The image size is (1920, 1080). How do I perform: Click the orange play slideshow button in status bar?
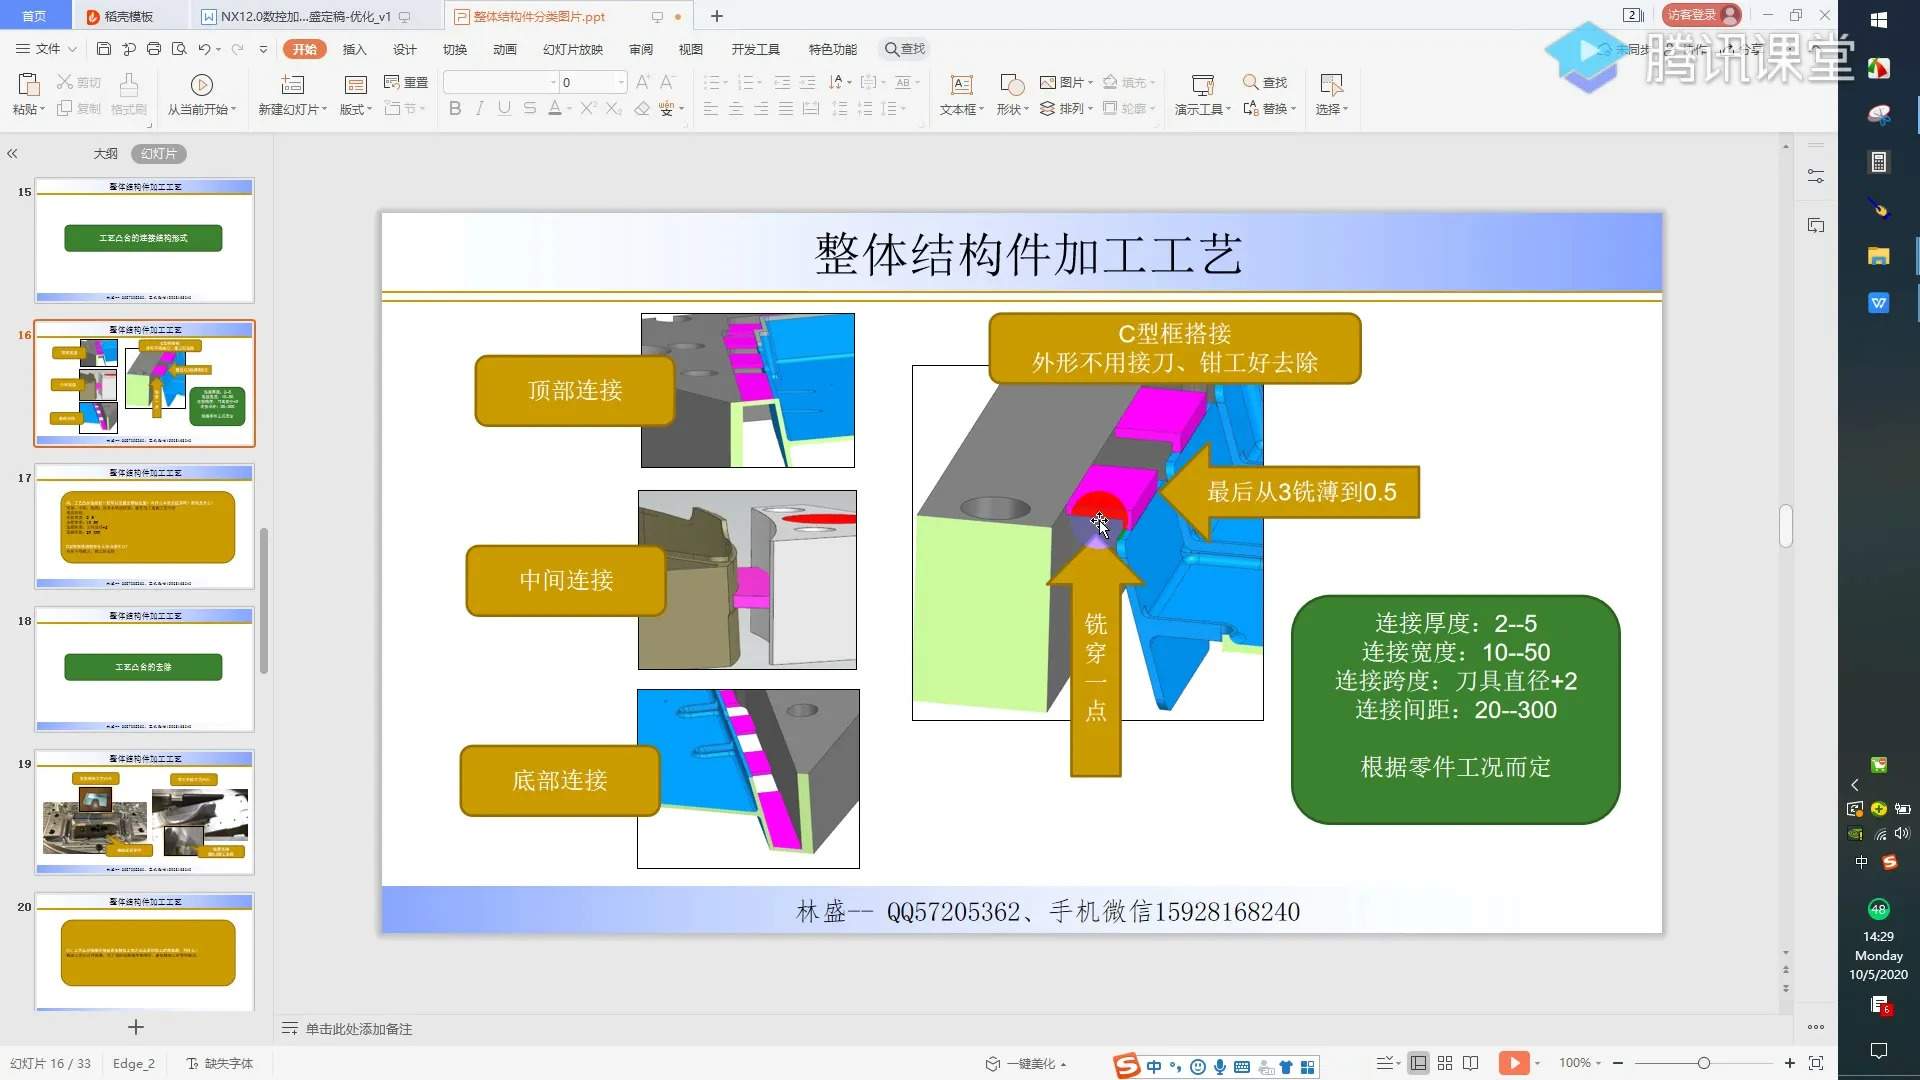click(x=1513, y=1063)
